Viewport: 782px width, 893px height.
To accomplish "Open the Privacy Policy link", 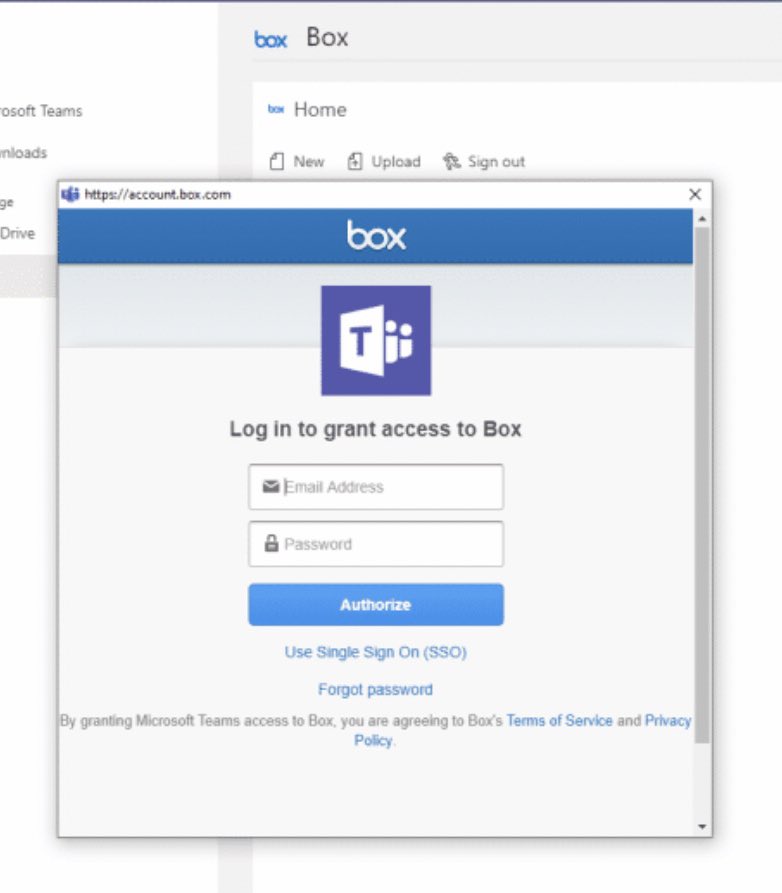I will [668, 721].
